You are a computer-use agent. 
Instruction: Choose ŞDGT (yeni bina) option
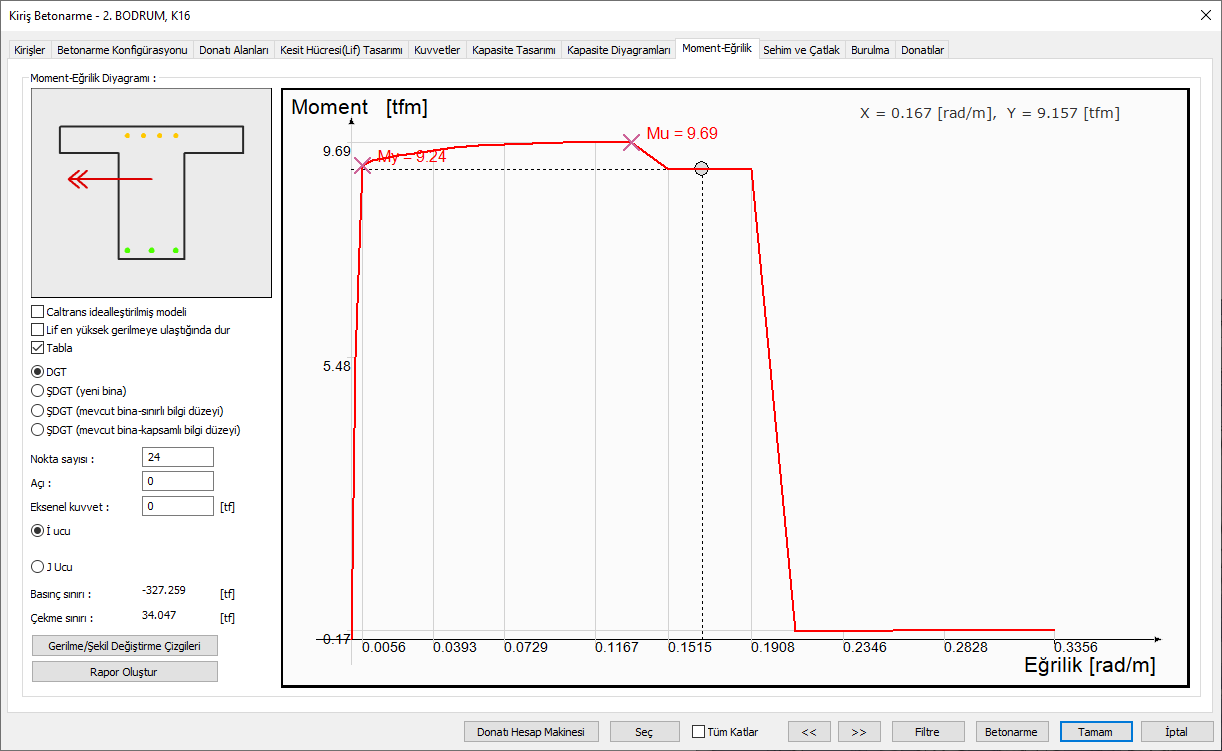coord(38,391)
